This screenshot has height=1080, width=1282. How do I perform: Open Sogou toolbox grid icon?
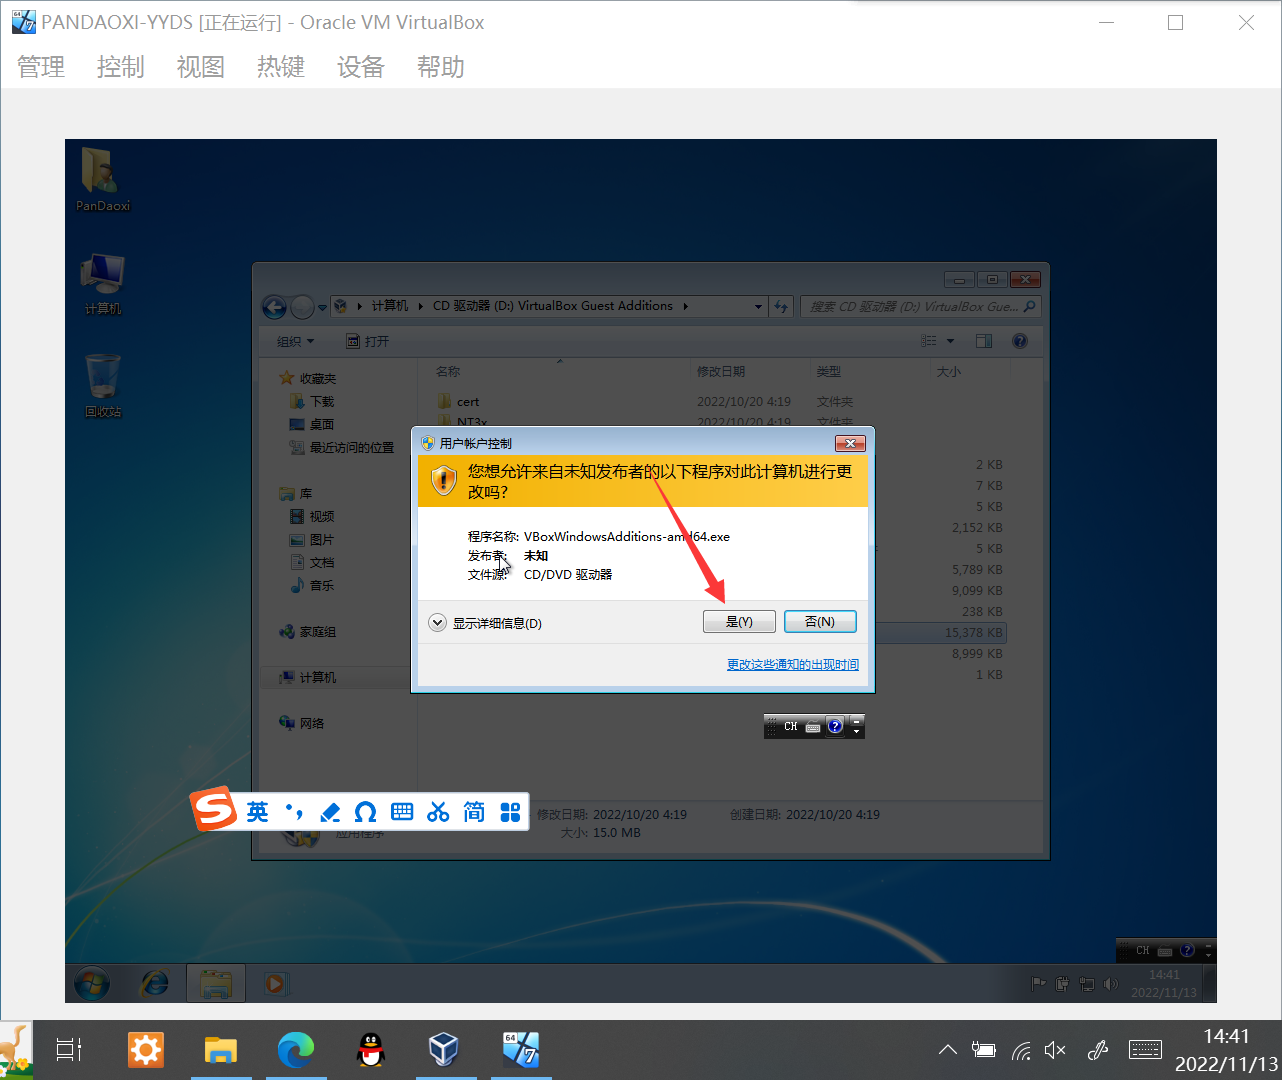coord(510,812)
